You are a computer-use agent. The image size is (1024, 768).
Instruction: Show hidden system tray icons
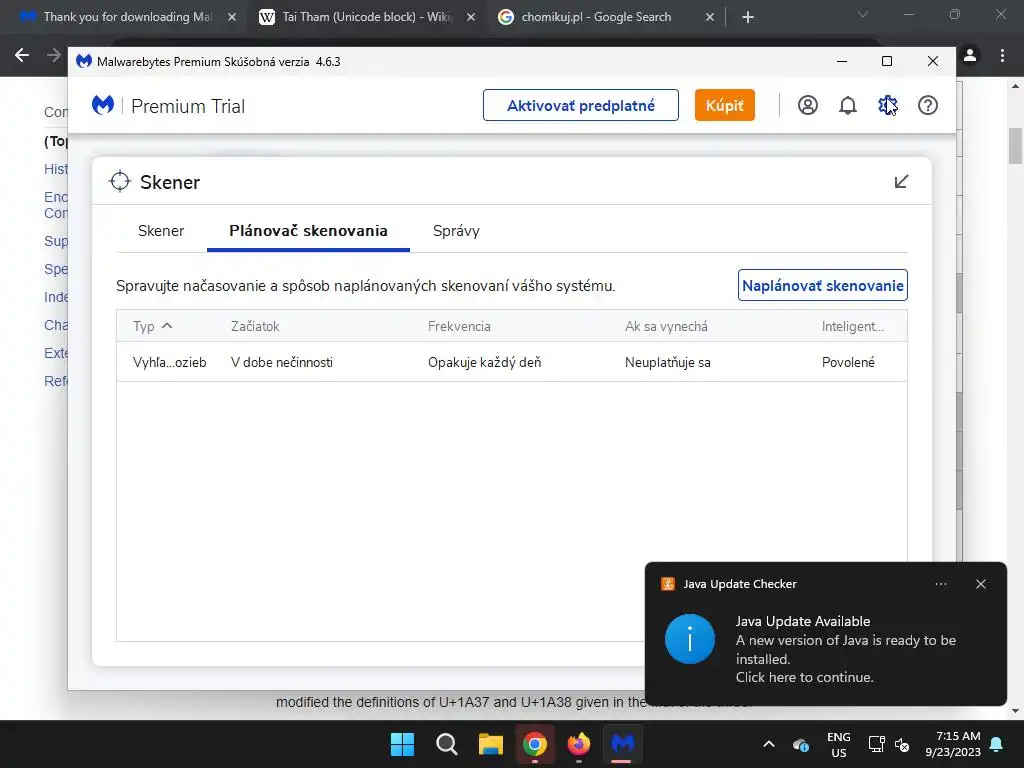[x=769, y=744]
